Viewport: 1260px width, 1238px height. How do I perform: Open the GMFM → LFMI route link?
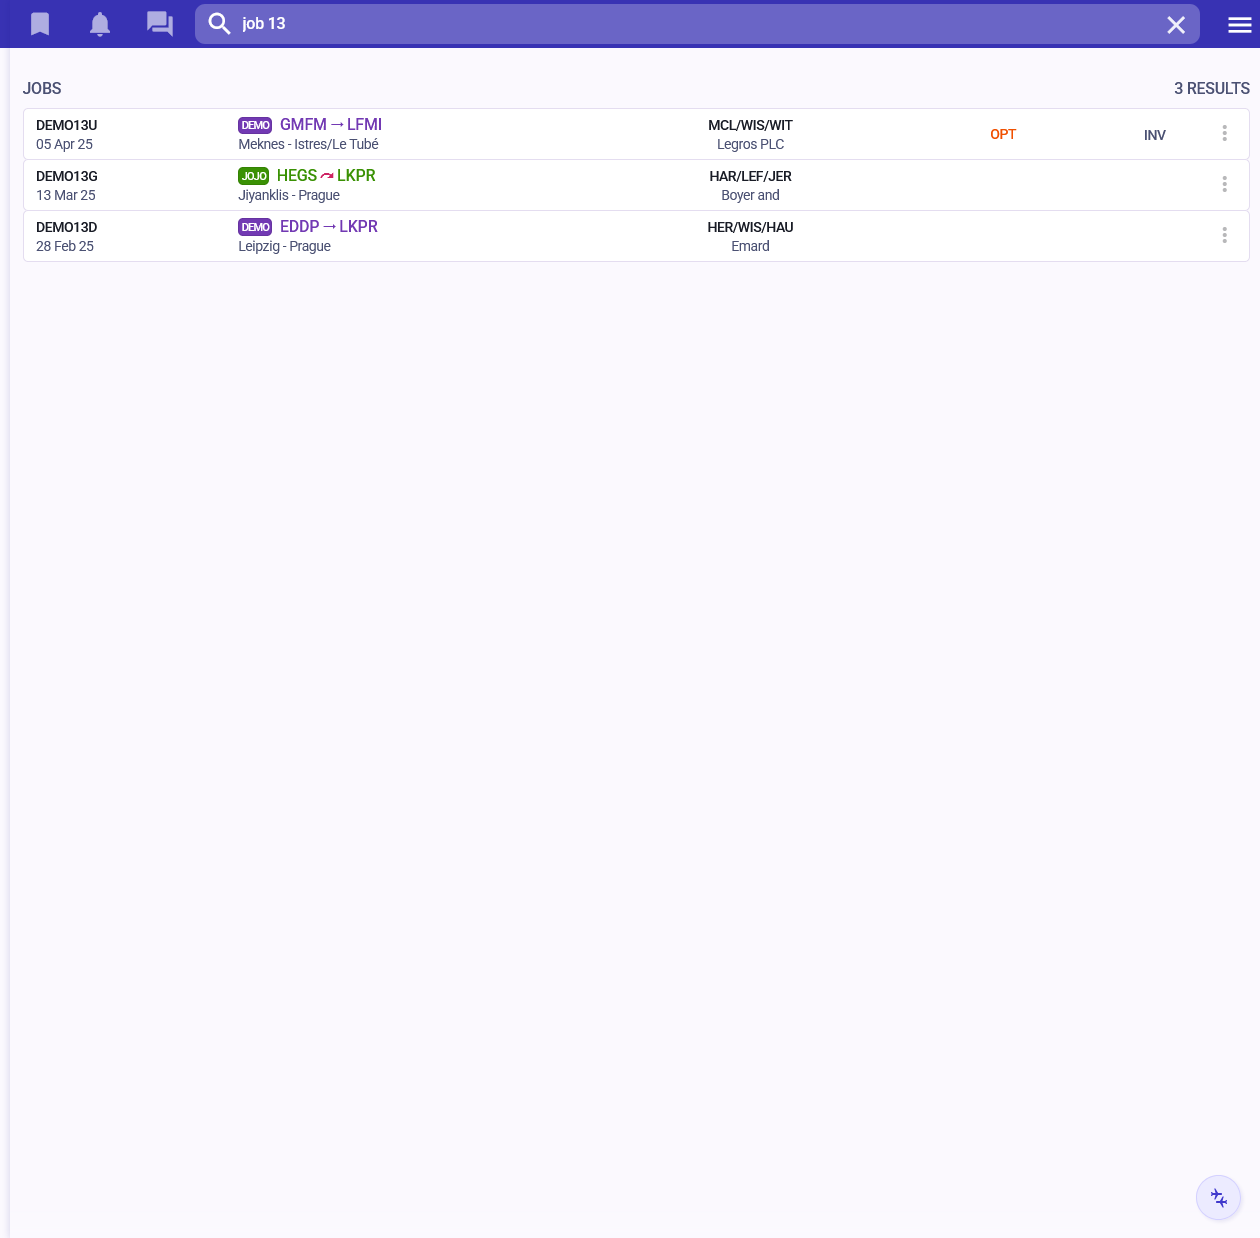pyautogui.click(x=330, y=125)
